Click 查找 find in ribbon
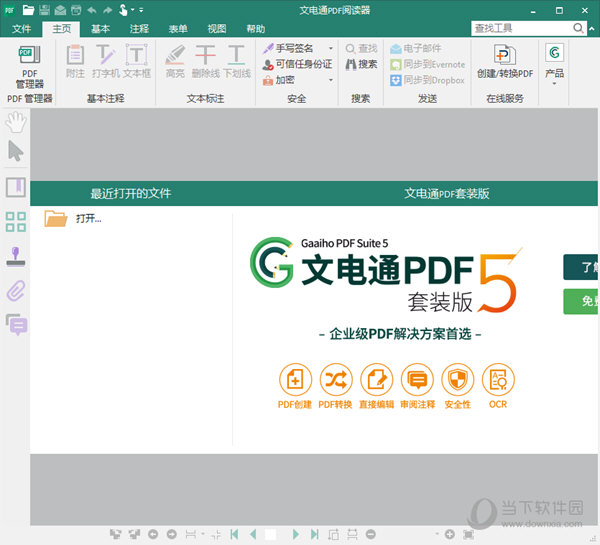The width and height of the screenshot is (600, 545). pos(361,49)
